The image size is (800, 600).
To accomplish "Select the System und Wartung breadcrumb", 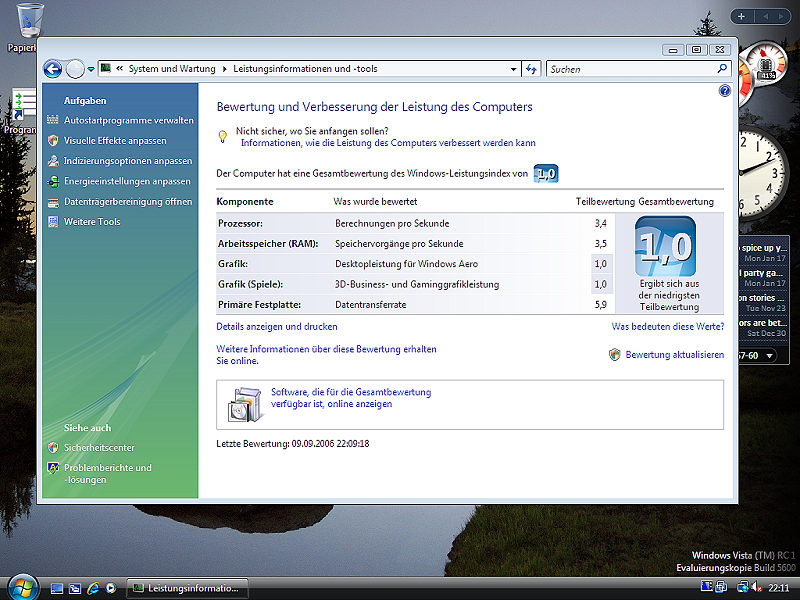I will [172, 69].
